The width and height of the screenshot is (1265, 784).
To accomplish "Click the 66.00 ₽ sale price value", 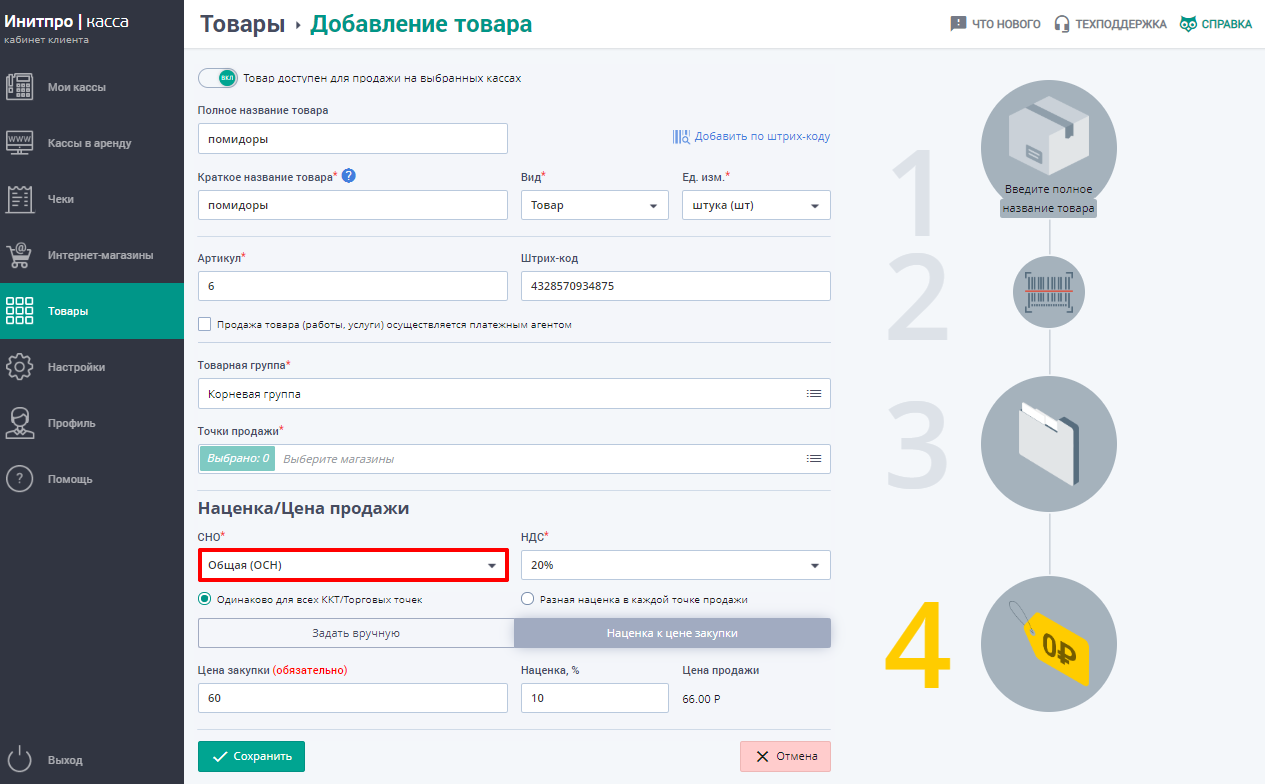I will (700, 699).
